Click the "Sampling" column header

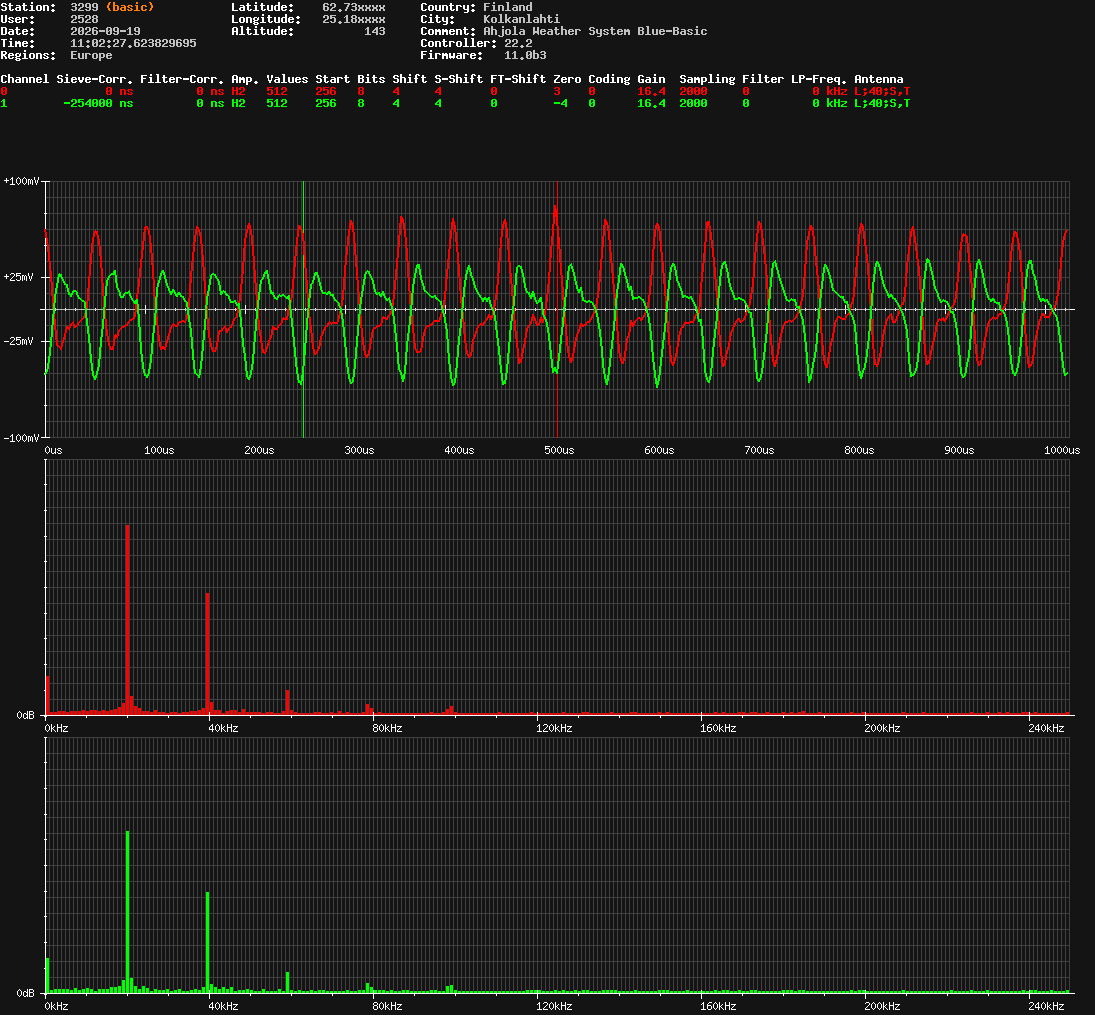707,79
